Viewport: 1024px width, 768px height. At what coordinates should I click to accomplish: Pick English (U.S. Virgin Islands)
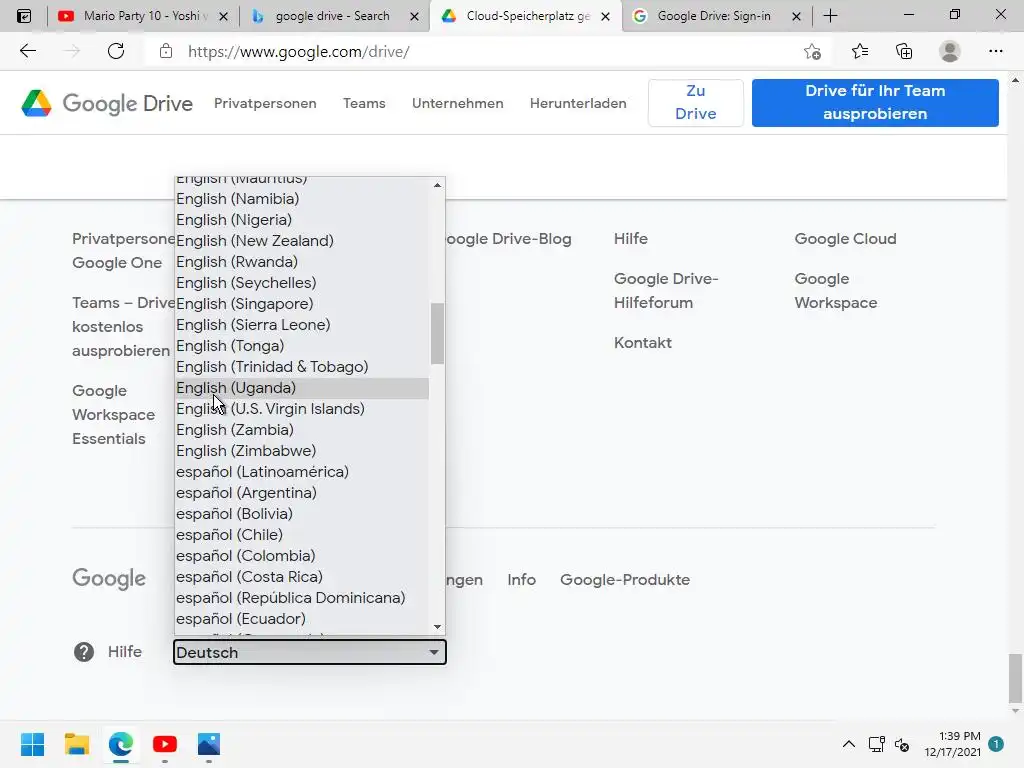pyautogui.click(x=302, y=409)
